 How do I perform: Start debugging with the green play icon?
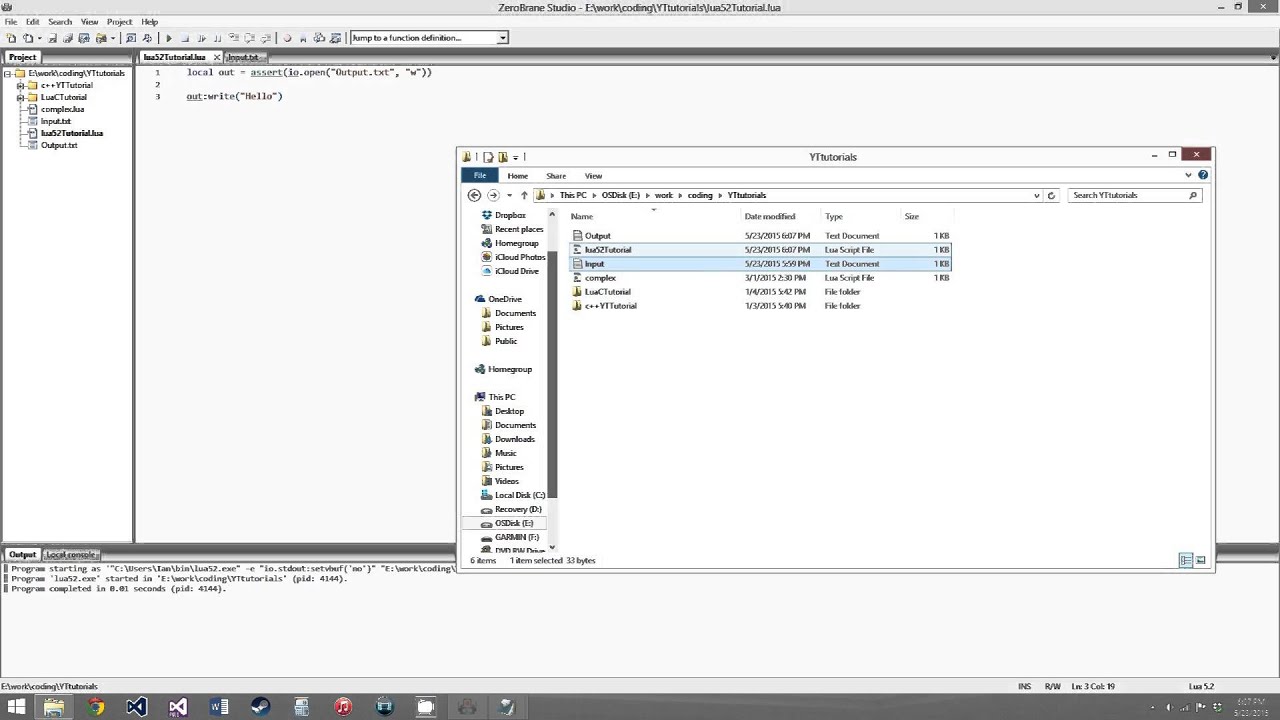pos(168,38)
